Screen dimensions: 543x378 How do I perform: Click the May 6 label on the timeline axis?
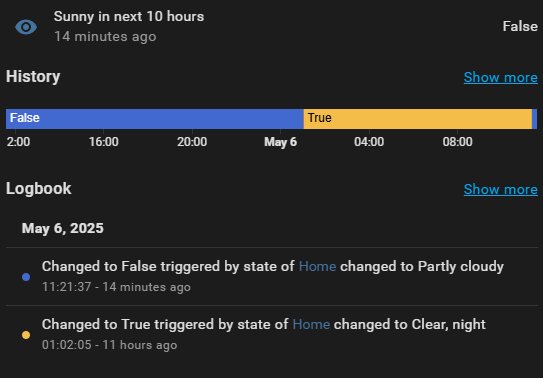281,142
